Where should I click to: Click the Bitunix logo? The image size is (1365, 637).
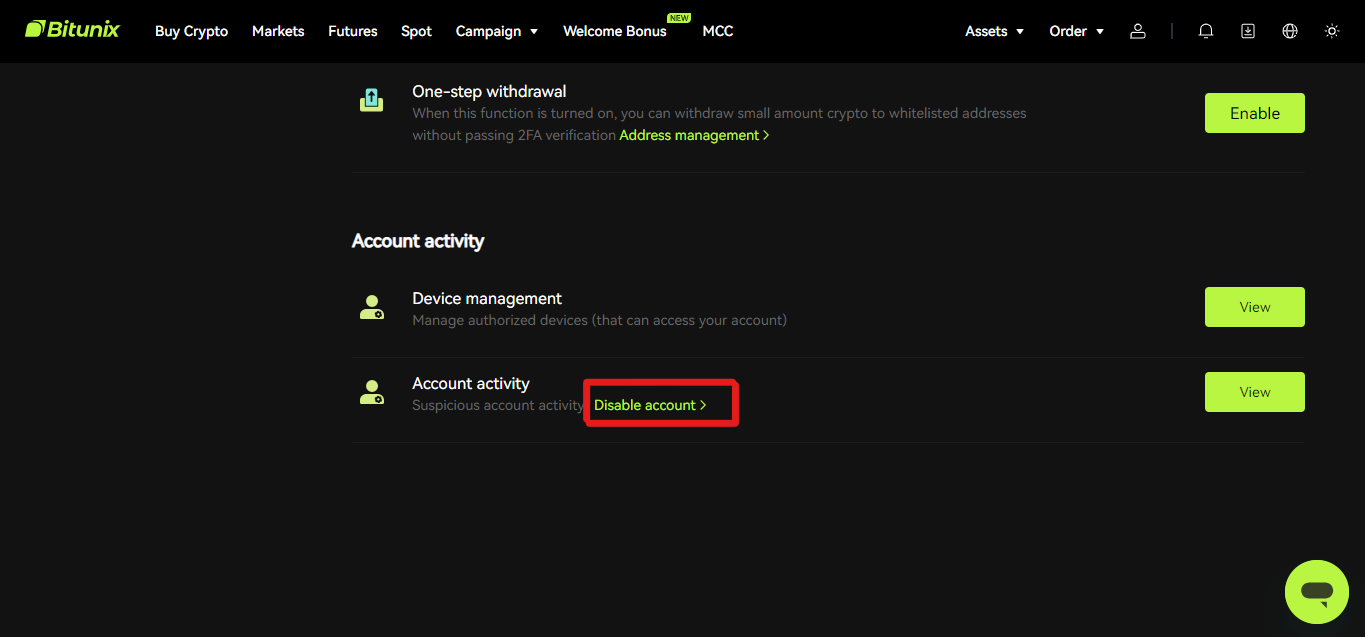pyautogui.click(x=72, y=30)
